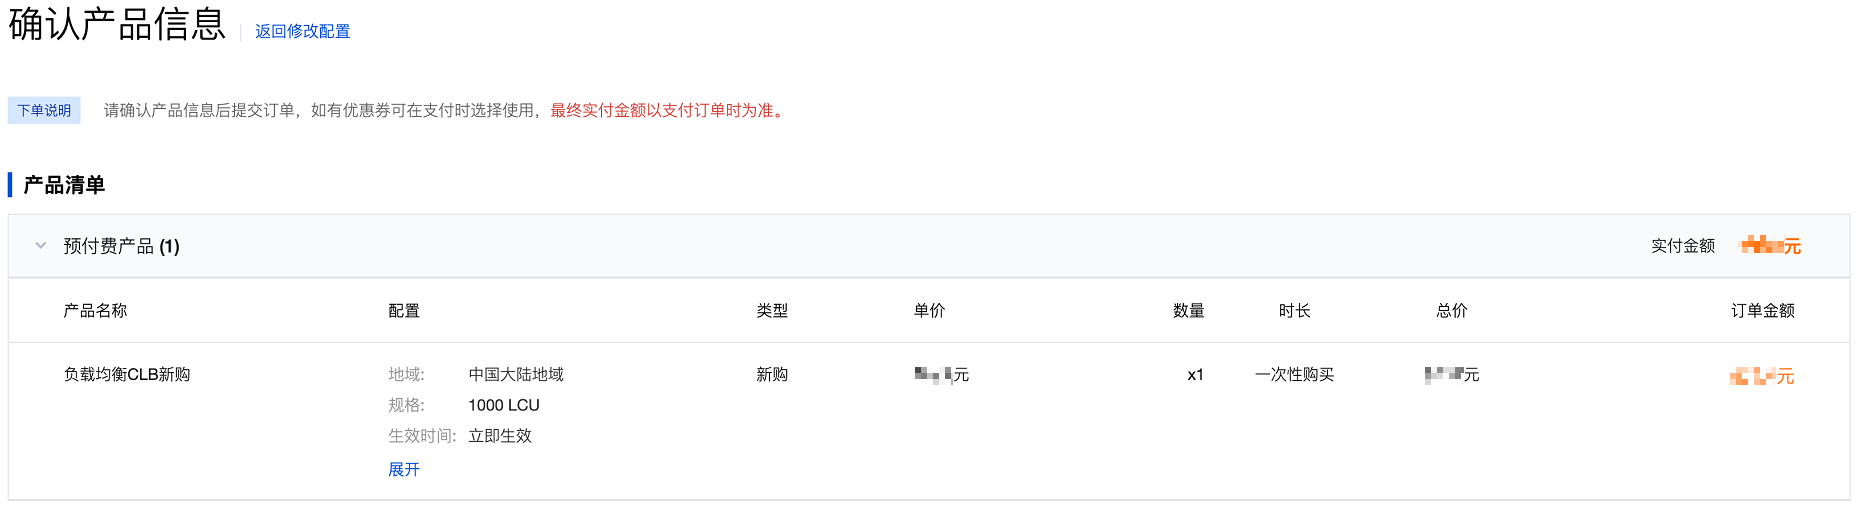Click the red 最终实付金额 notice text
Screen dimensions: 1859x507
pos(669,110)
